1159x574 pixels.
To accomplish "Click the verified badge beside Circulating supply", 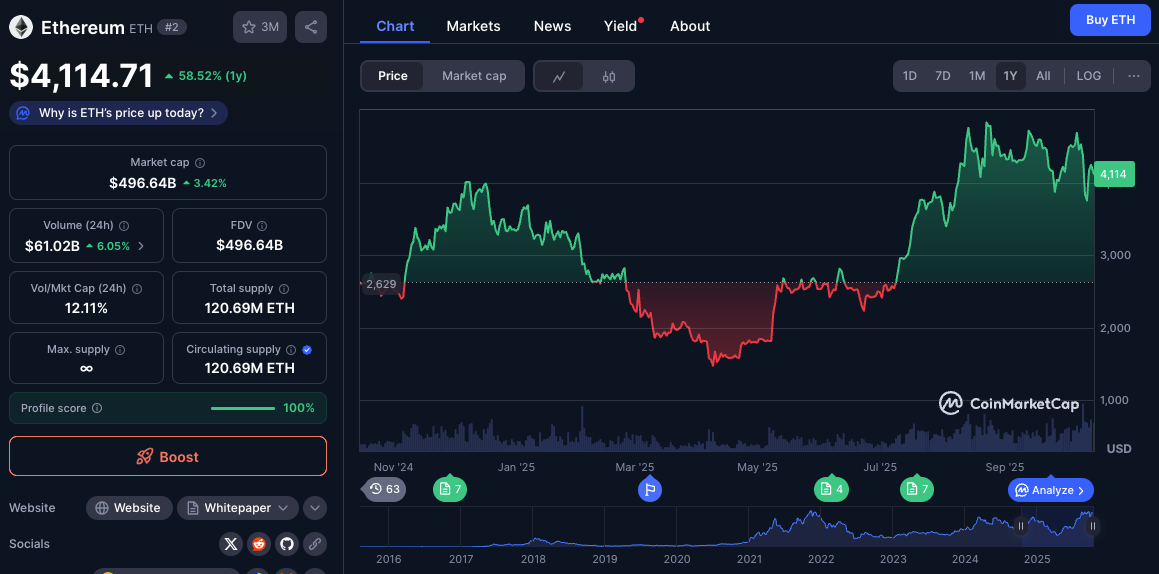I will click(307, 349).
